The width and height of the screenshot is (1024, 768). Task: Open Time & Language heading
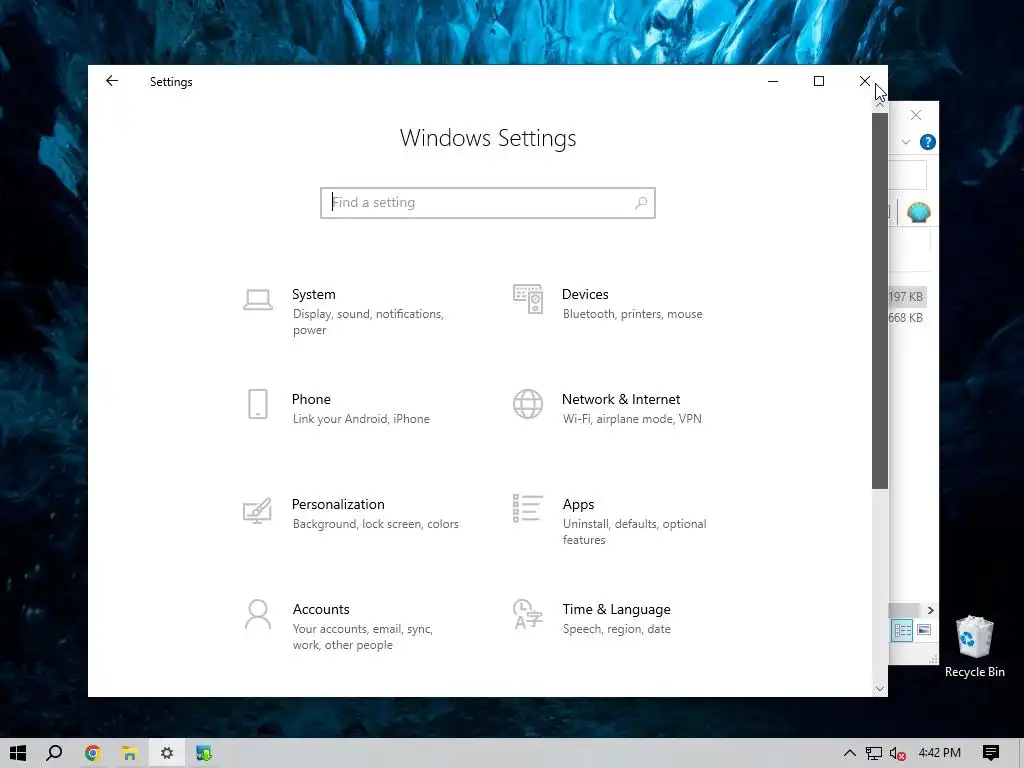[x=616, y=609]
